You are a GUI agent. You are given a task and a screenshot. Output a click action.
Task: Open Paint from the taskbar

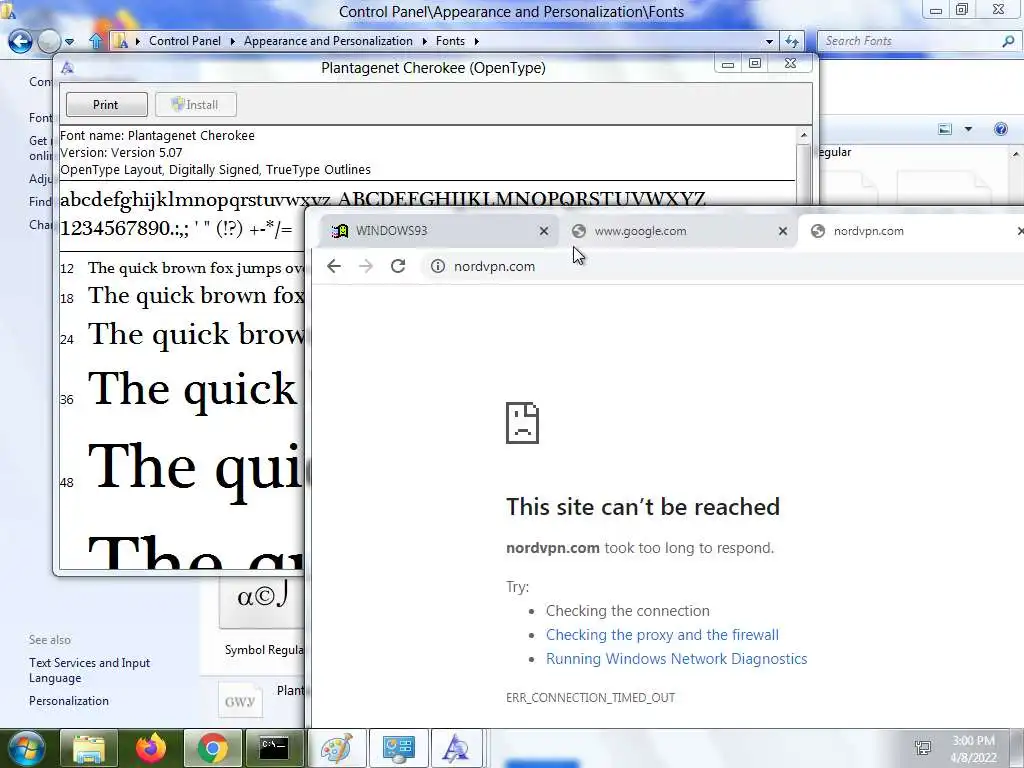tap(336, 748)
